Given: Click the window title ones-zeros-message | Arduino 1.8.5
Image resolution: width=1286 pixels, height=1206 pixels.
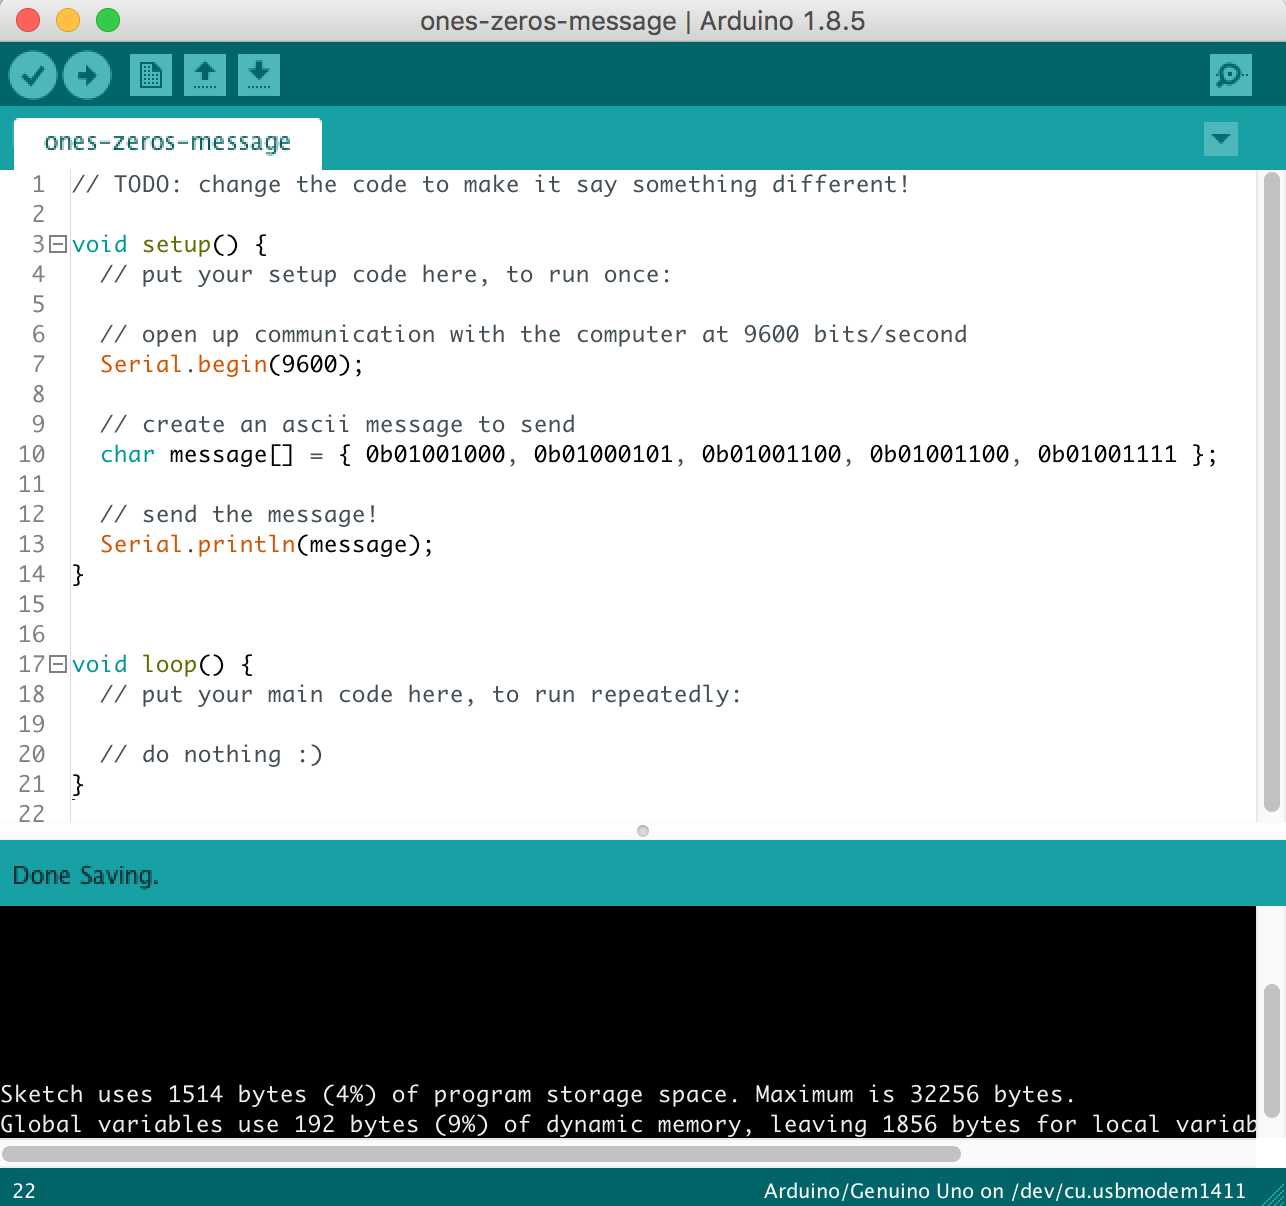Looking at the screenshot, I should pos(642,21).
